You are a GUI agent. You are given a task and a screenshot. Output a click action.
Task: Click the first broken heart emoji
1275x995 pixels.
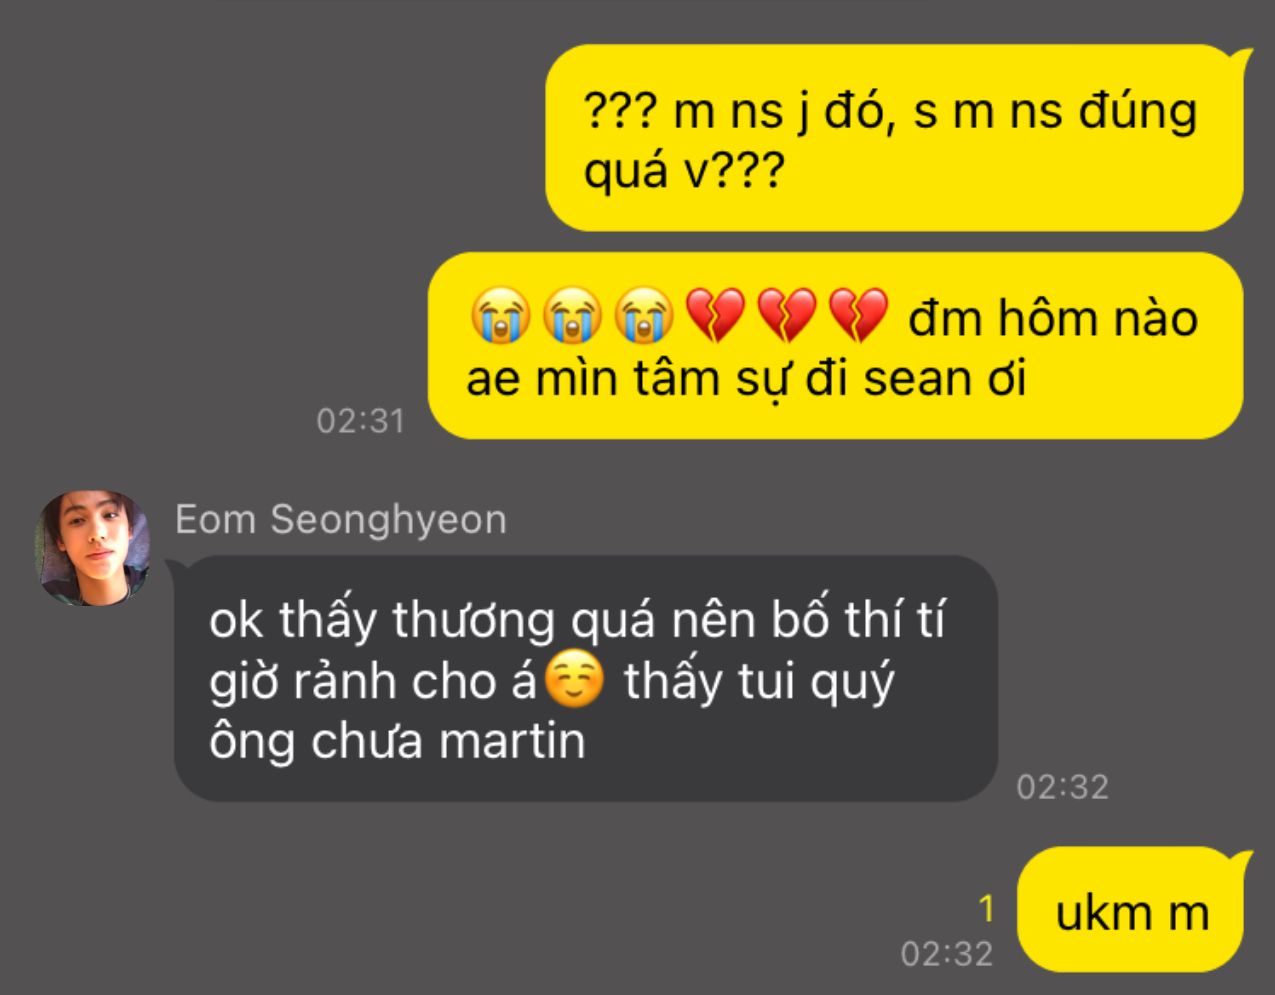pyautogui.click(x=716, y=316)
